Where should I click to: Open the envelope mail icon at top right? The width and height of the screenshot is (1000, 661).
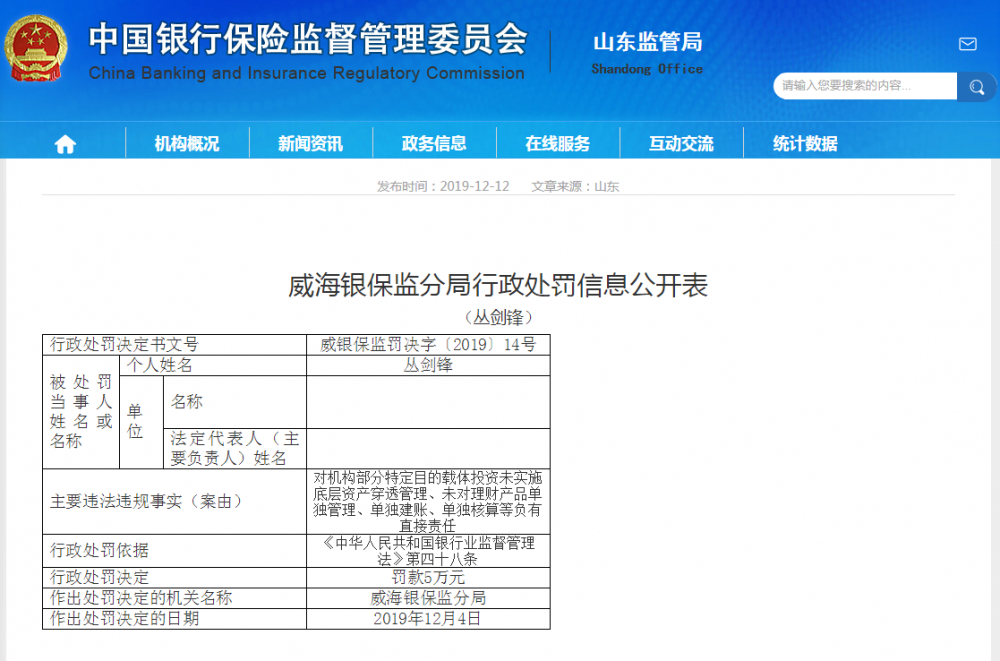click(x=966, y=44)
